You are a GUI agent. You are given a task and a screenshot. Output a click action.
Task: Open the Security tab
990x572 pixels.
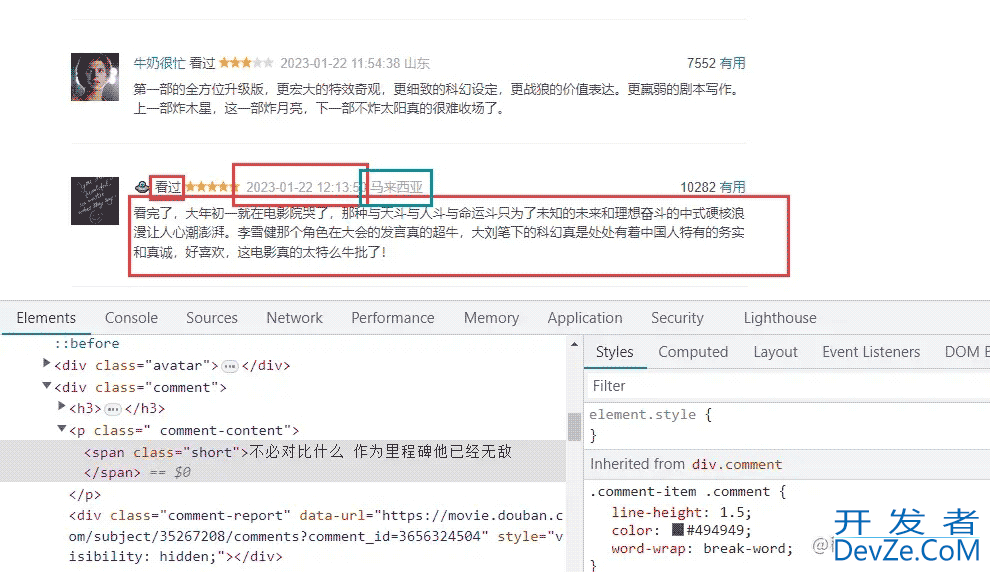tap(677, 318)
